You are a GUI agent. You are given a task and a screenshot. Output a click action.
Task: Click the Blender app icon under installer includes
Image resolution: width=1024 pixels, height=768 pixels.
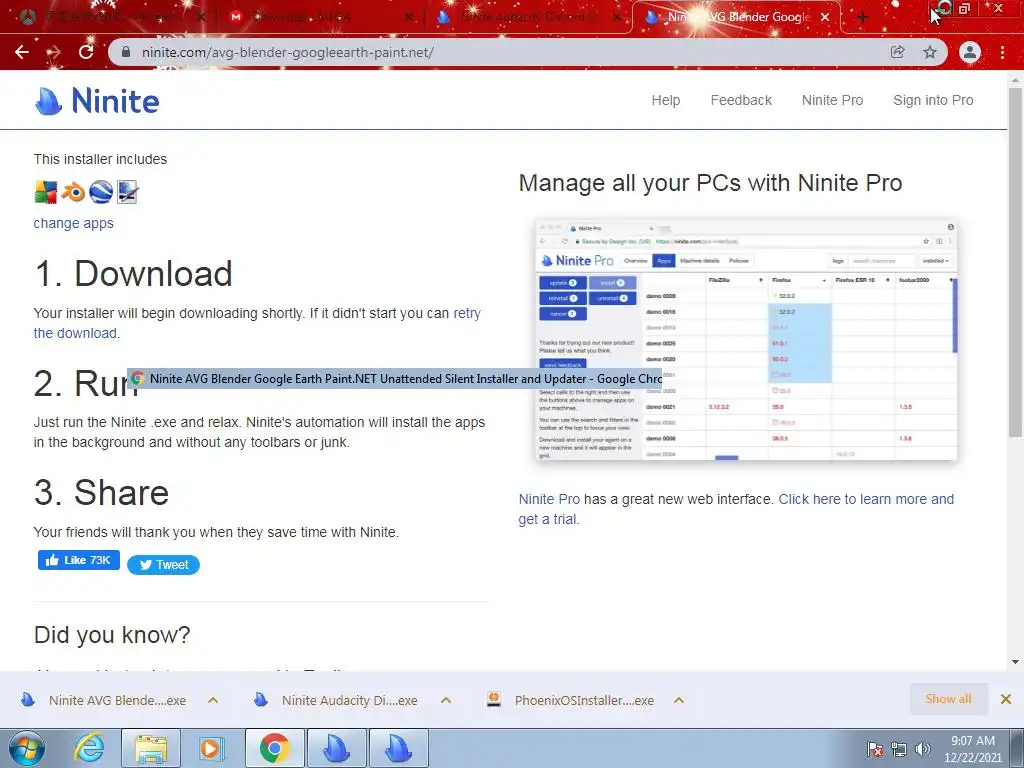pos(73,192)
